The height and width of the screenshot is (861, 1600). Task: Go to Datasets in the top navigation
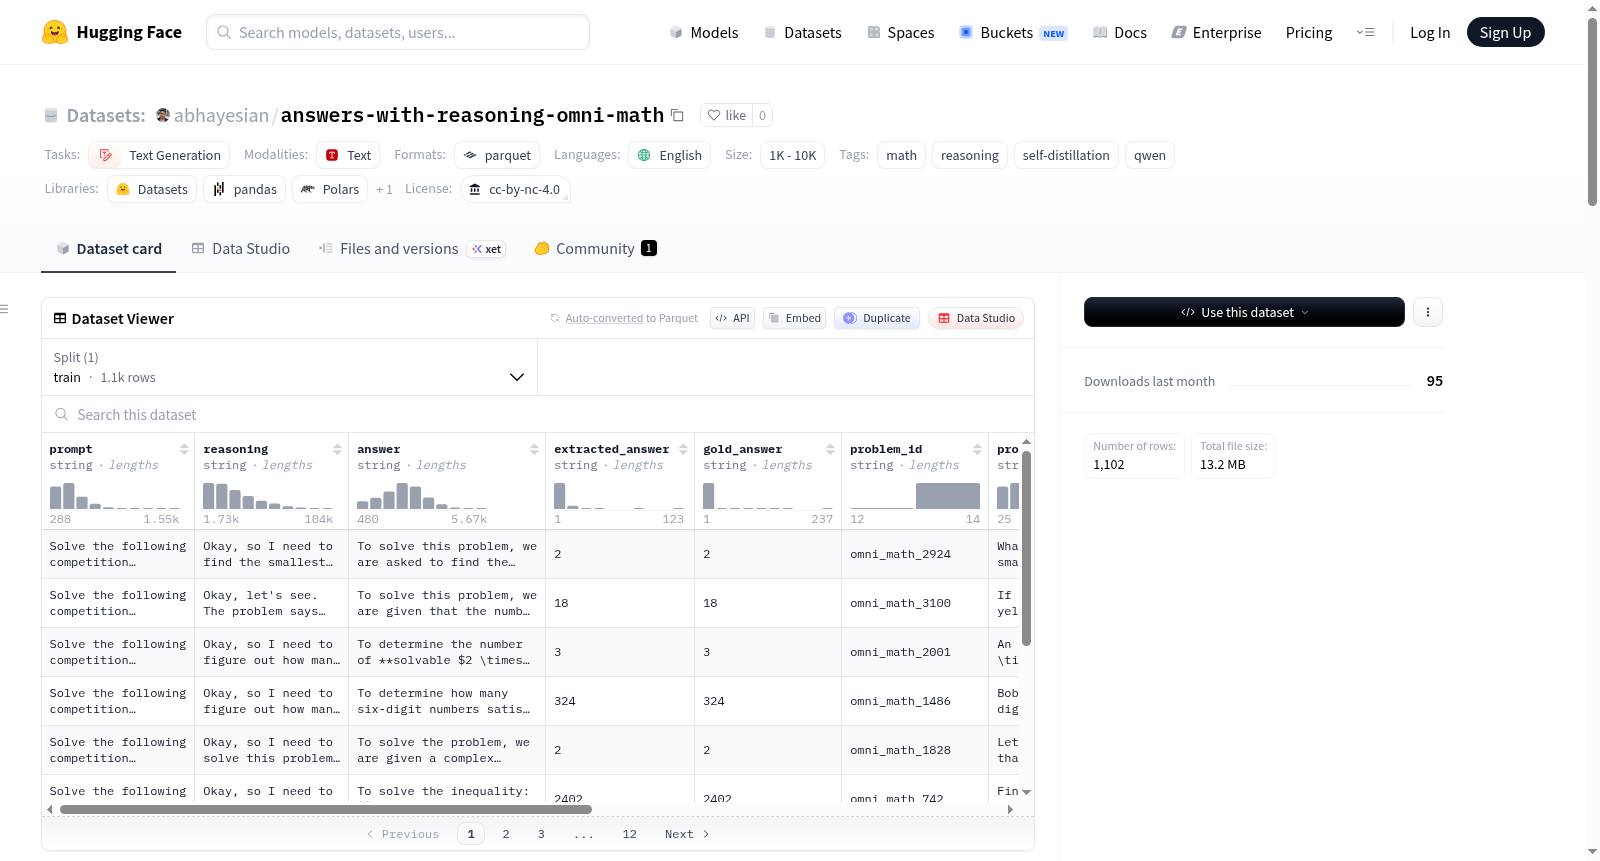[x=802, y=32]
